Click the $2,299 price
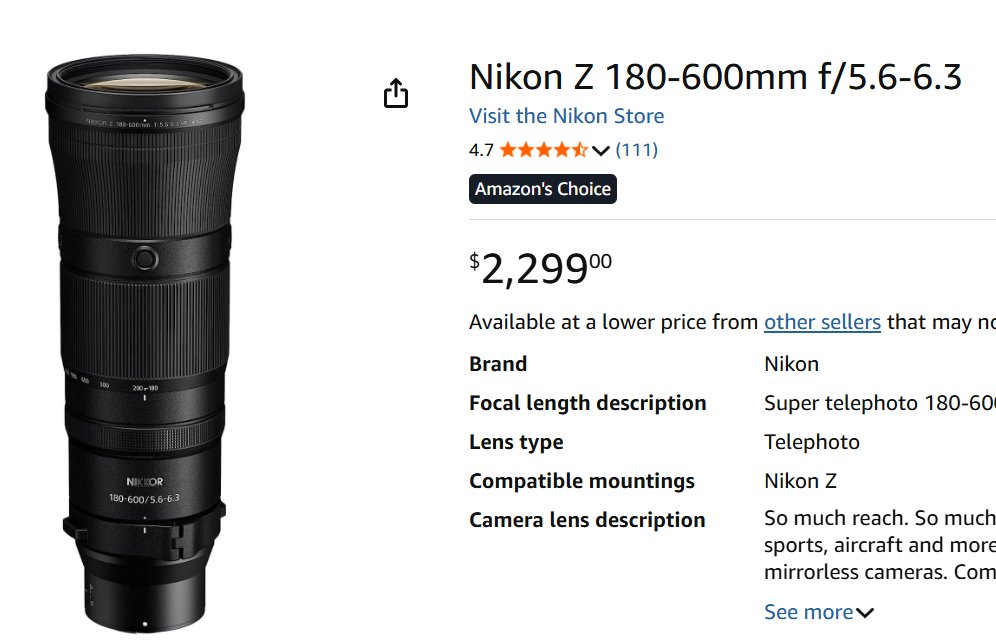 pyautogui.click(x=541, y=268)
